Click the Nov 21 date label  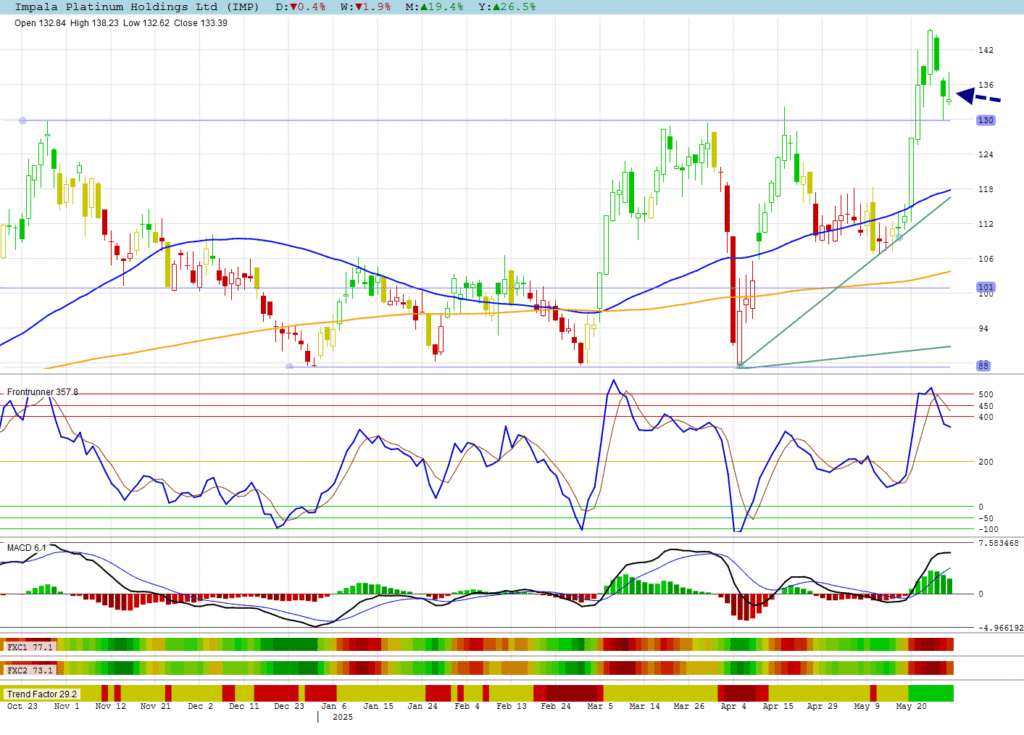(155, 706)
